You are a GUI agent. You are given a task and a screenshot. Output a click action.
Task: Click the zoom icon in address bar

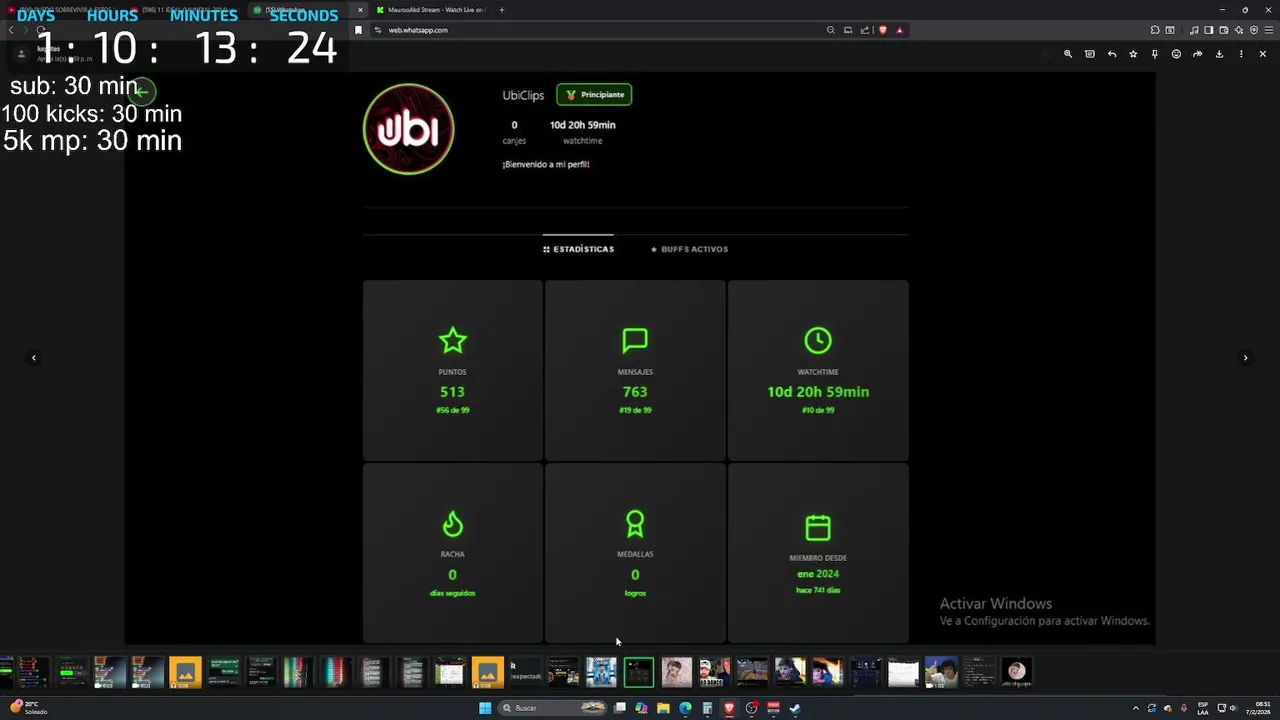tap(830, 30)
